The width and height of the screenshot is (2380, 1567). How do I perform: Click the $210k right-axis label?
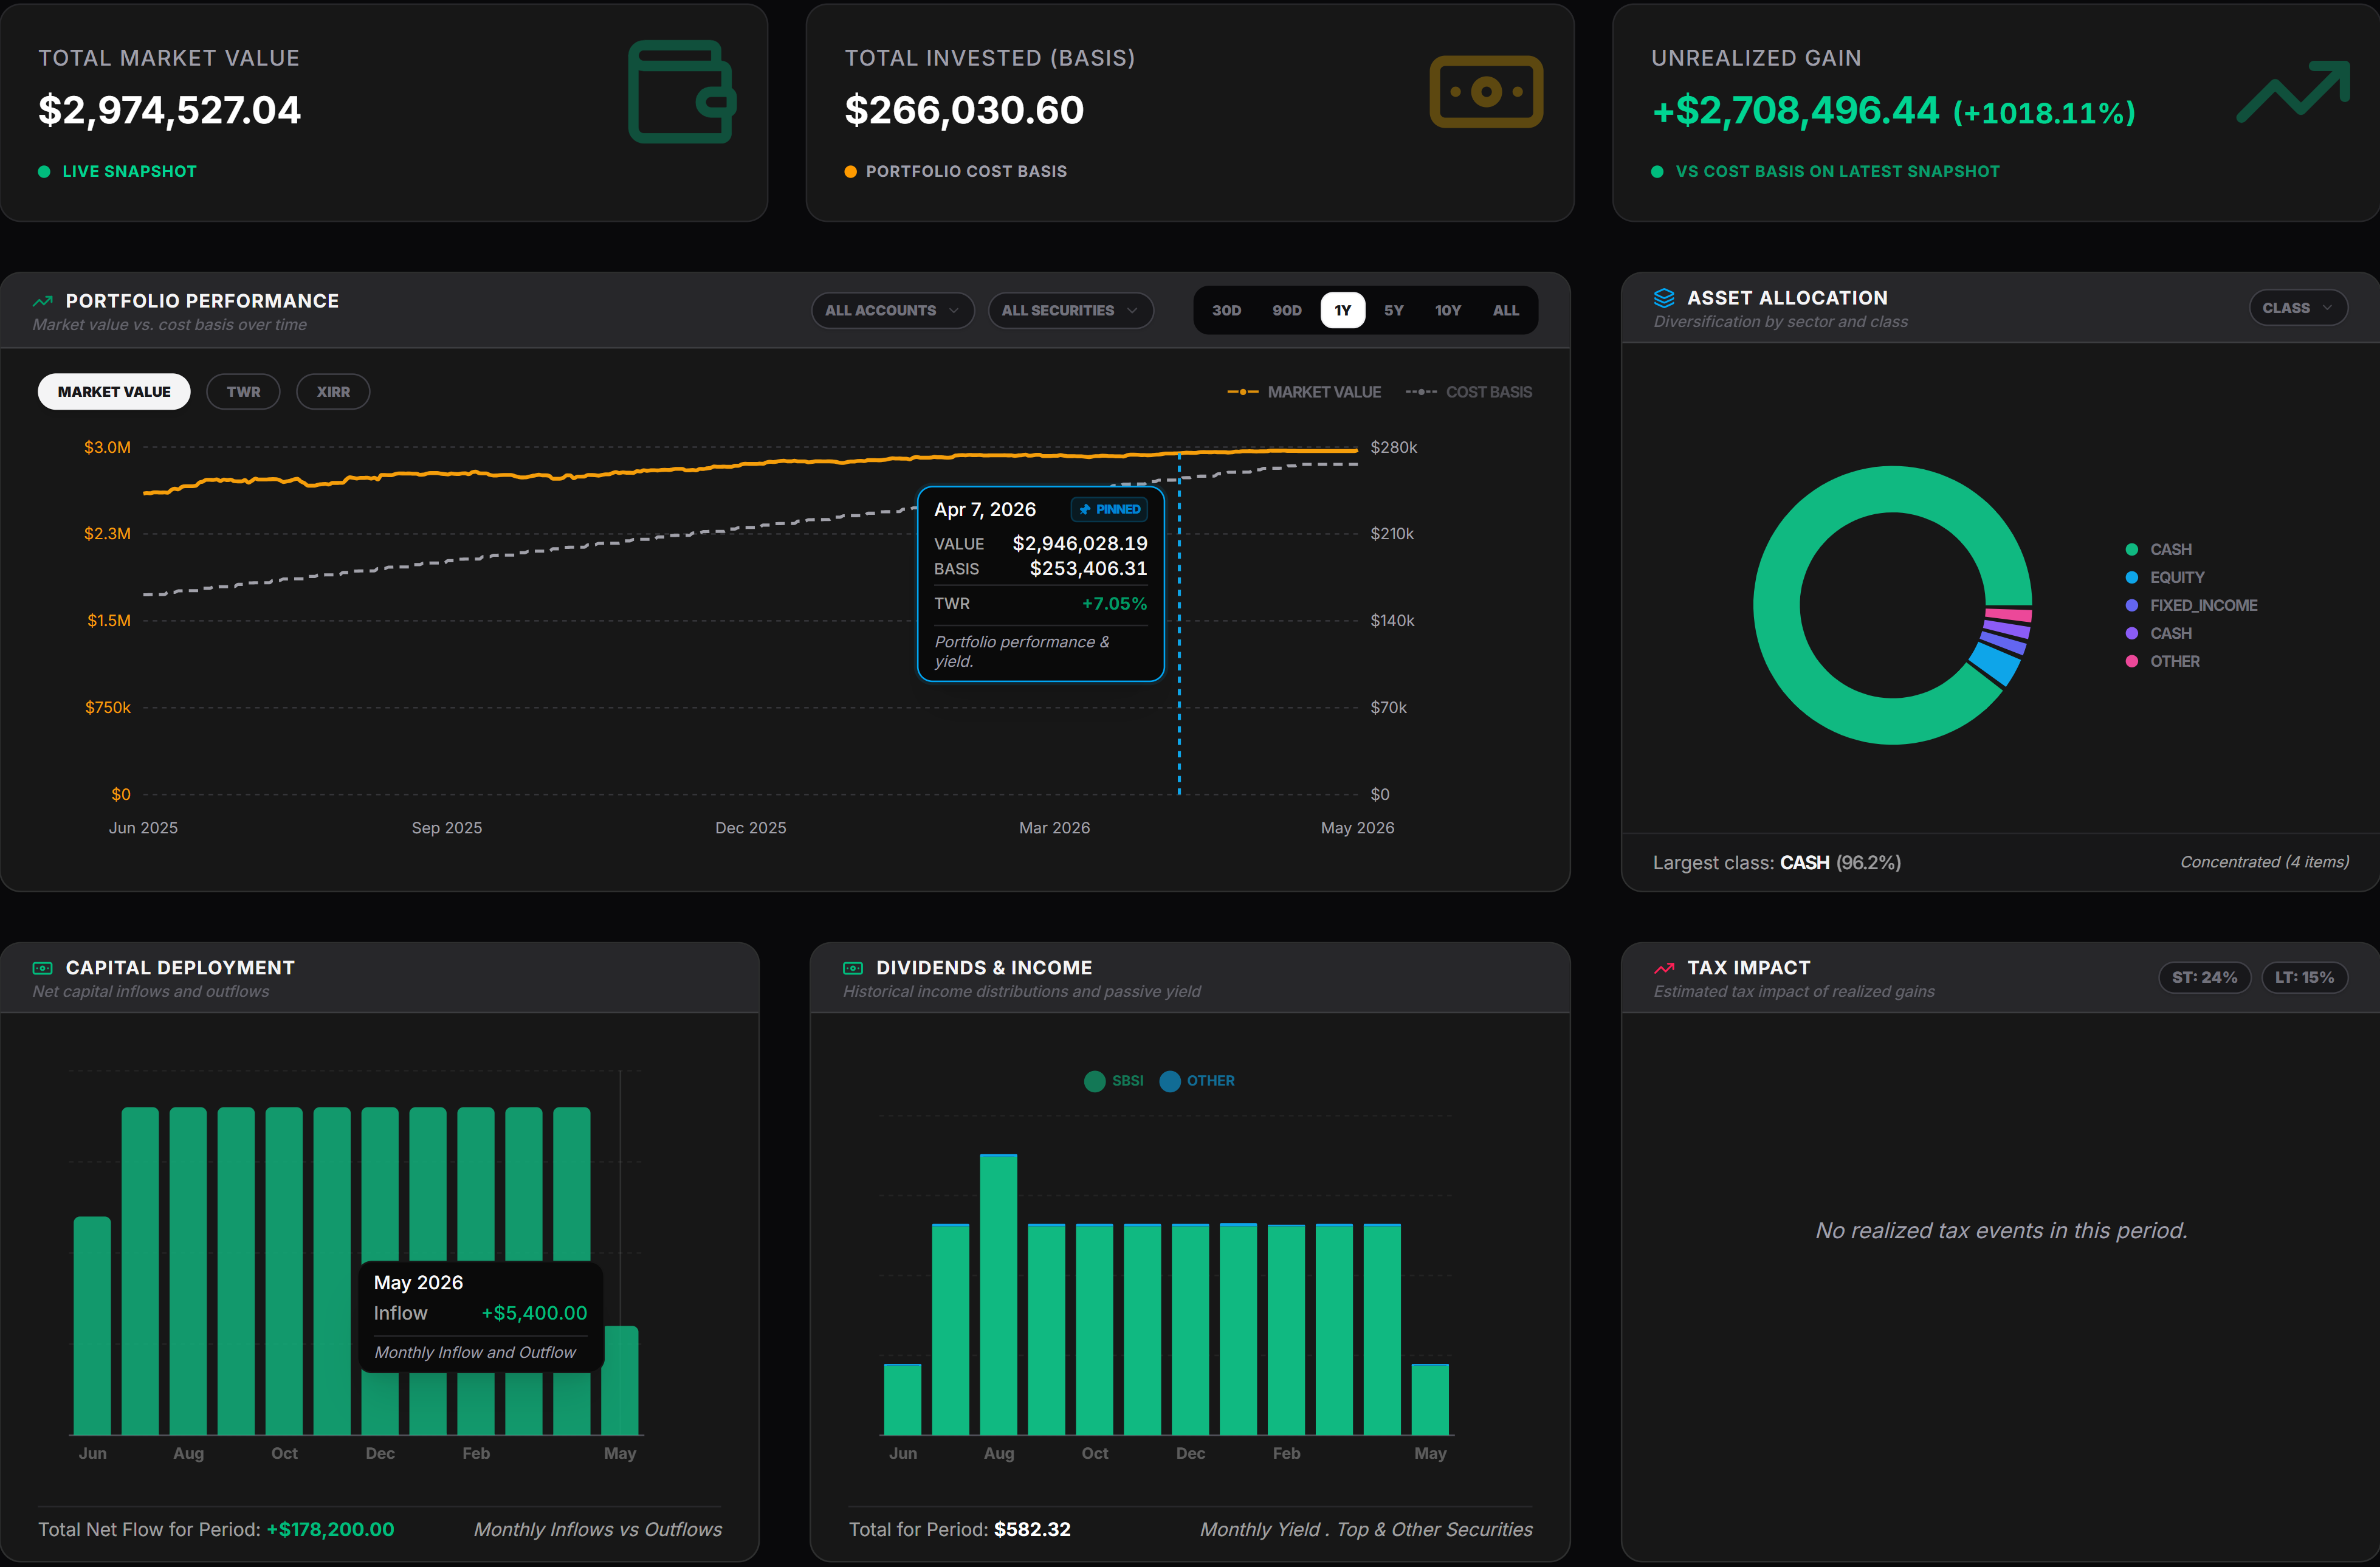[x=1392, y=533]
